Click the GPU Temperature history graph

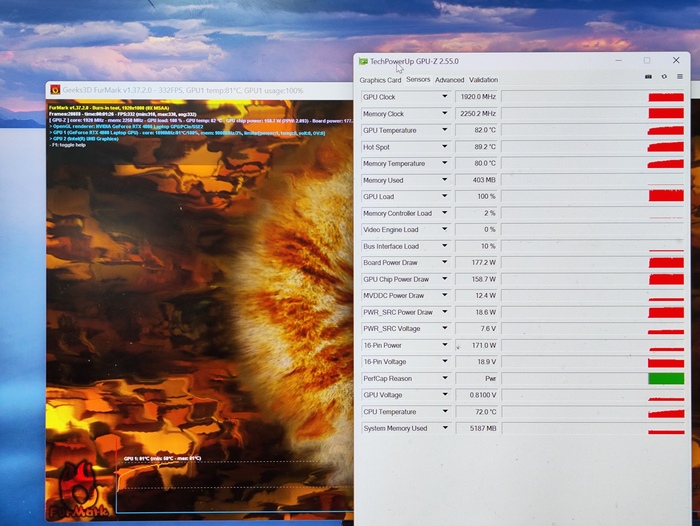[592, 130]
